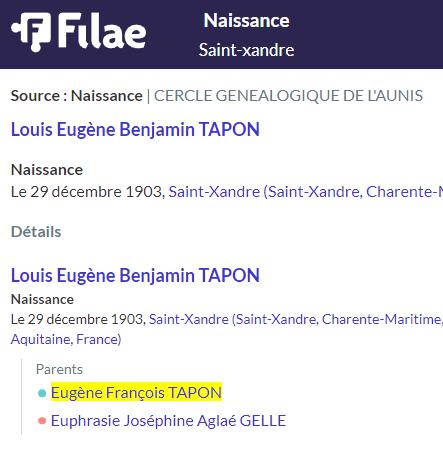This screenshot has width=443, height=458.
Task: Click the vertical line beside the Parents list
Action: (22, 397)
